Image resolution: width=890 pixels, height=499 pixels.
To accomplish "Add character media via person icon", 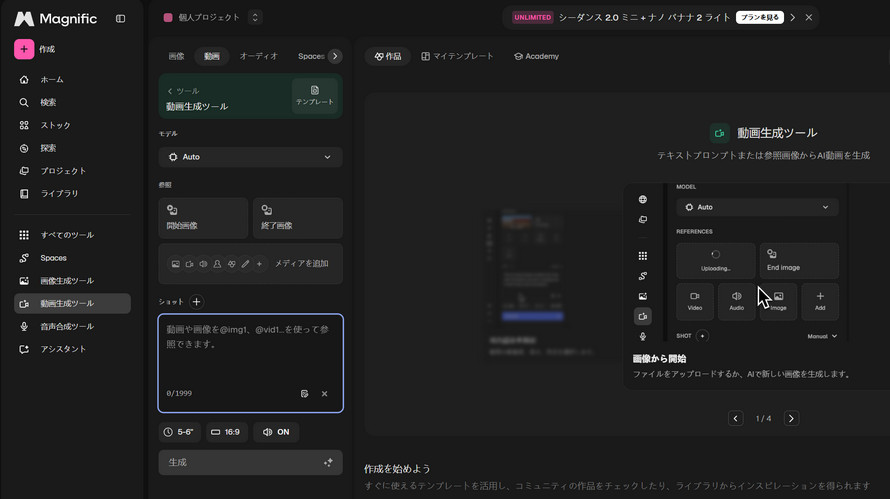I will [217, 264].
